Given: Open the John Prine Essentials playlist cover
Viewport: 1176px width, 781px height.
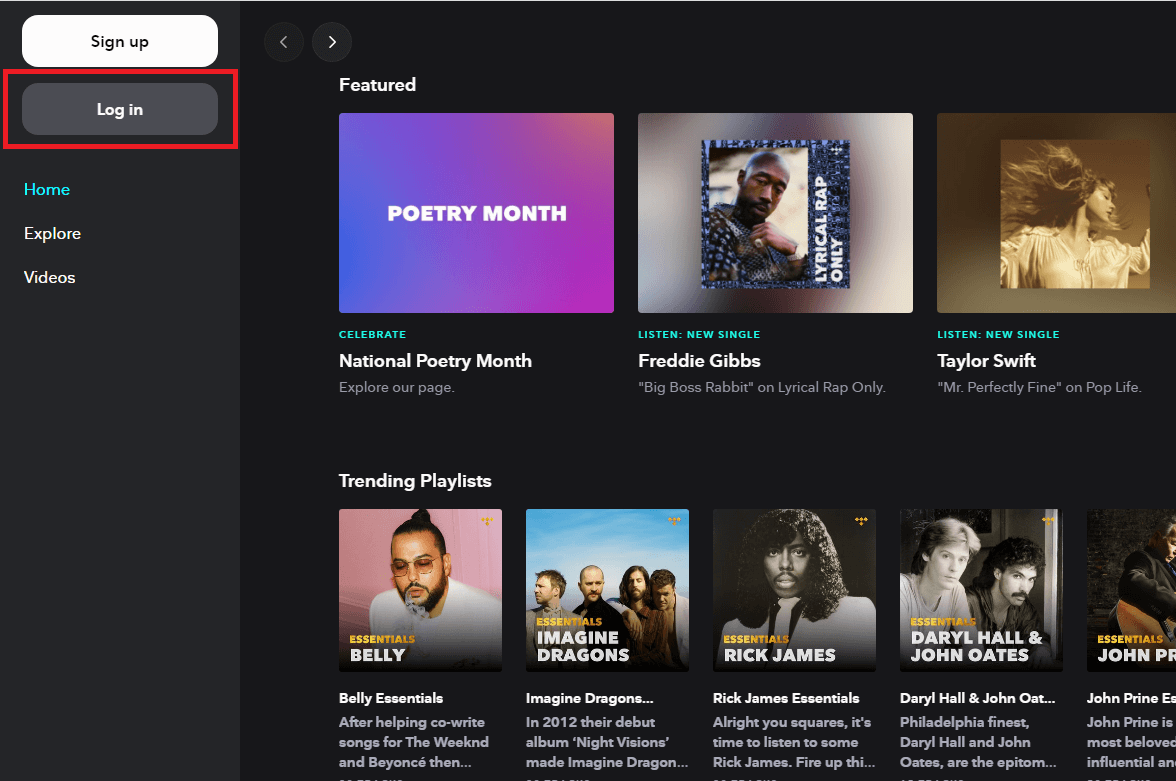Looking at the screenshot, I should [1131, 590].
